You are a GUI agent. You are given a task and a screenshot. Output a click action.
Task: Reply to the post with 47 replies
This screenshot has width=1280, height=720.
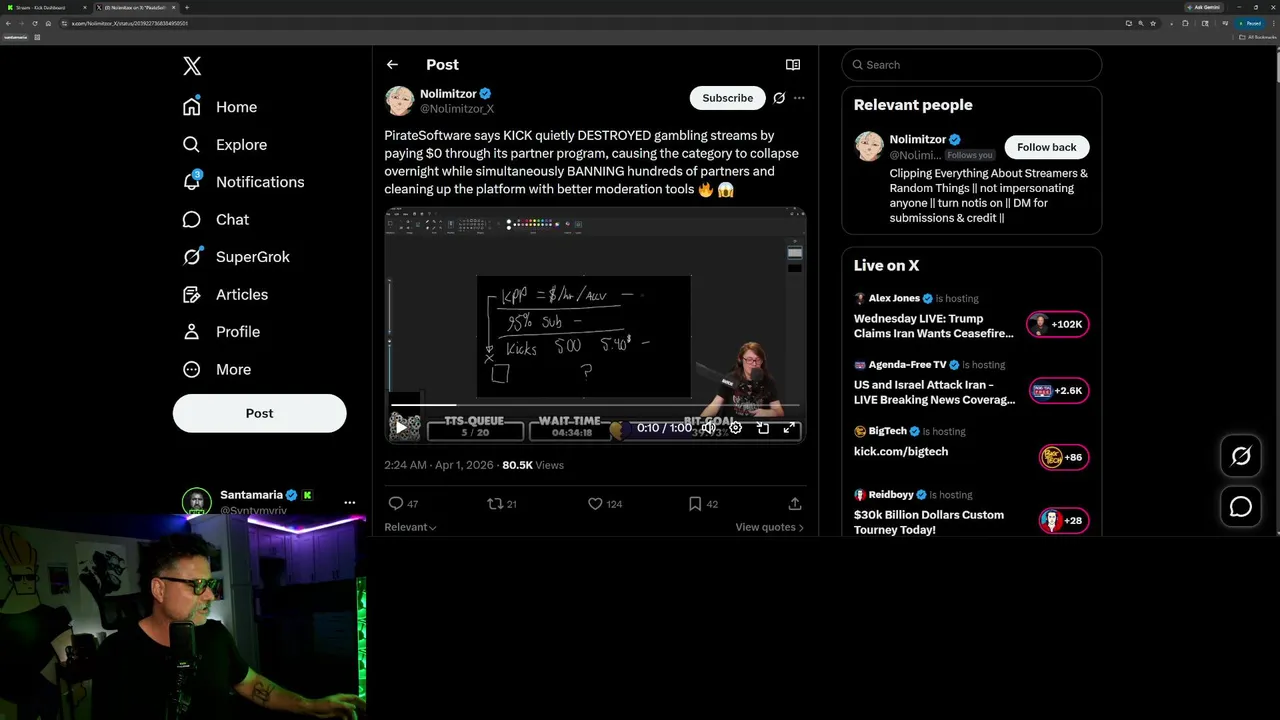403,504
